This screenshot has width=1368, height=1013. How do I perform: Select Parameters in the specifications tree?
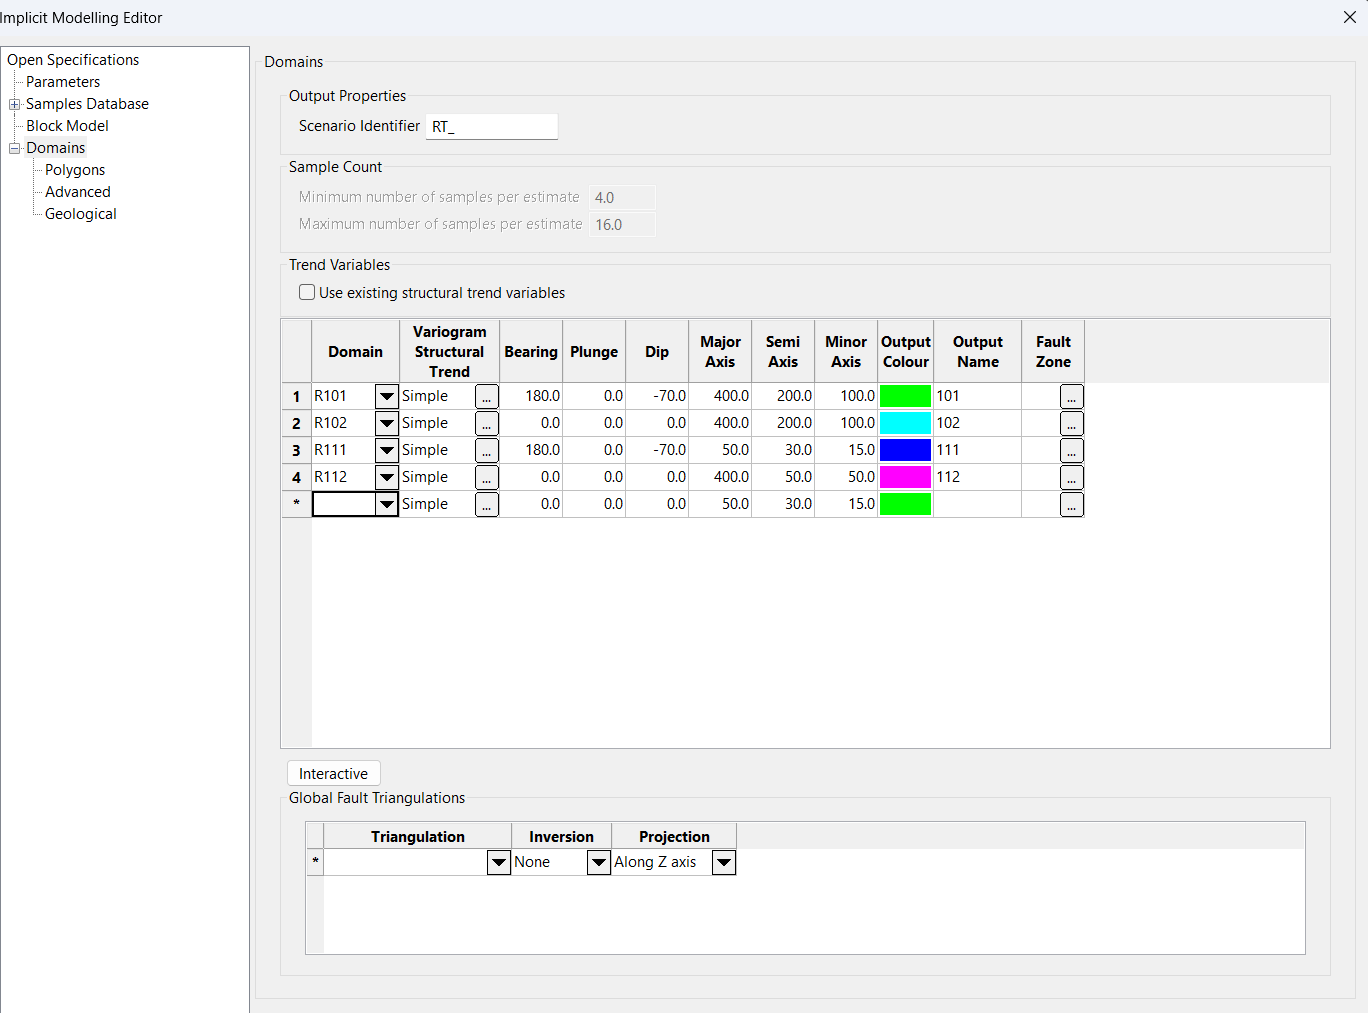(63, 82)
